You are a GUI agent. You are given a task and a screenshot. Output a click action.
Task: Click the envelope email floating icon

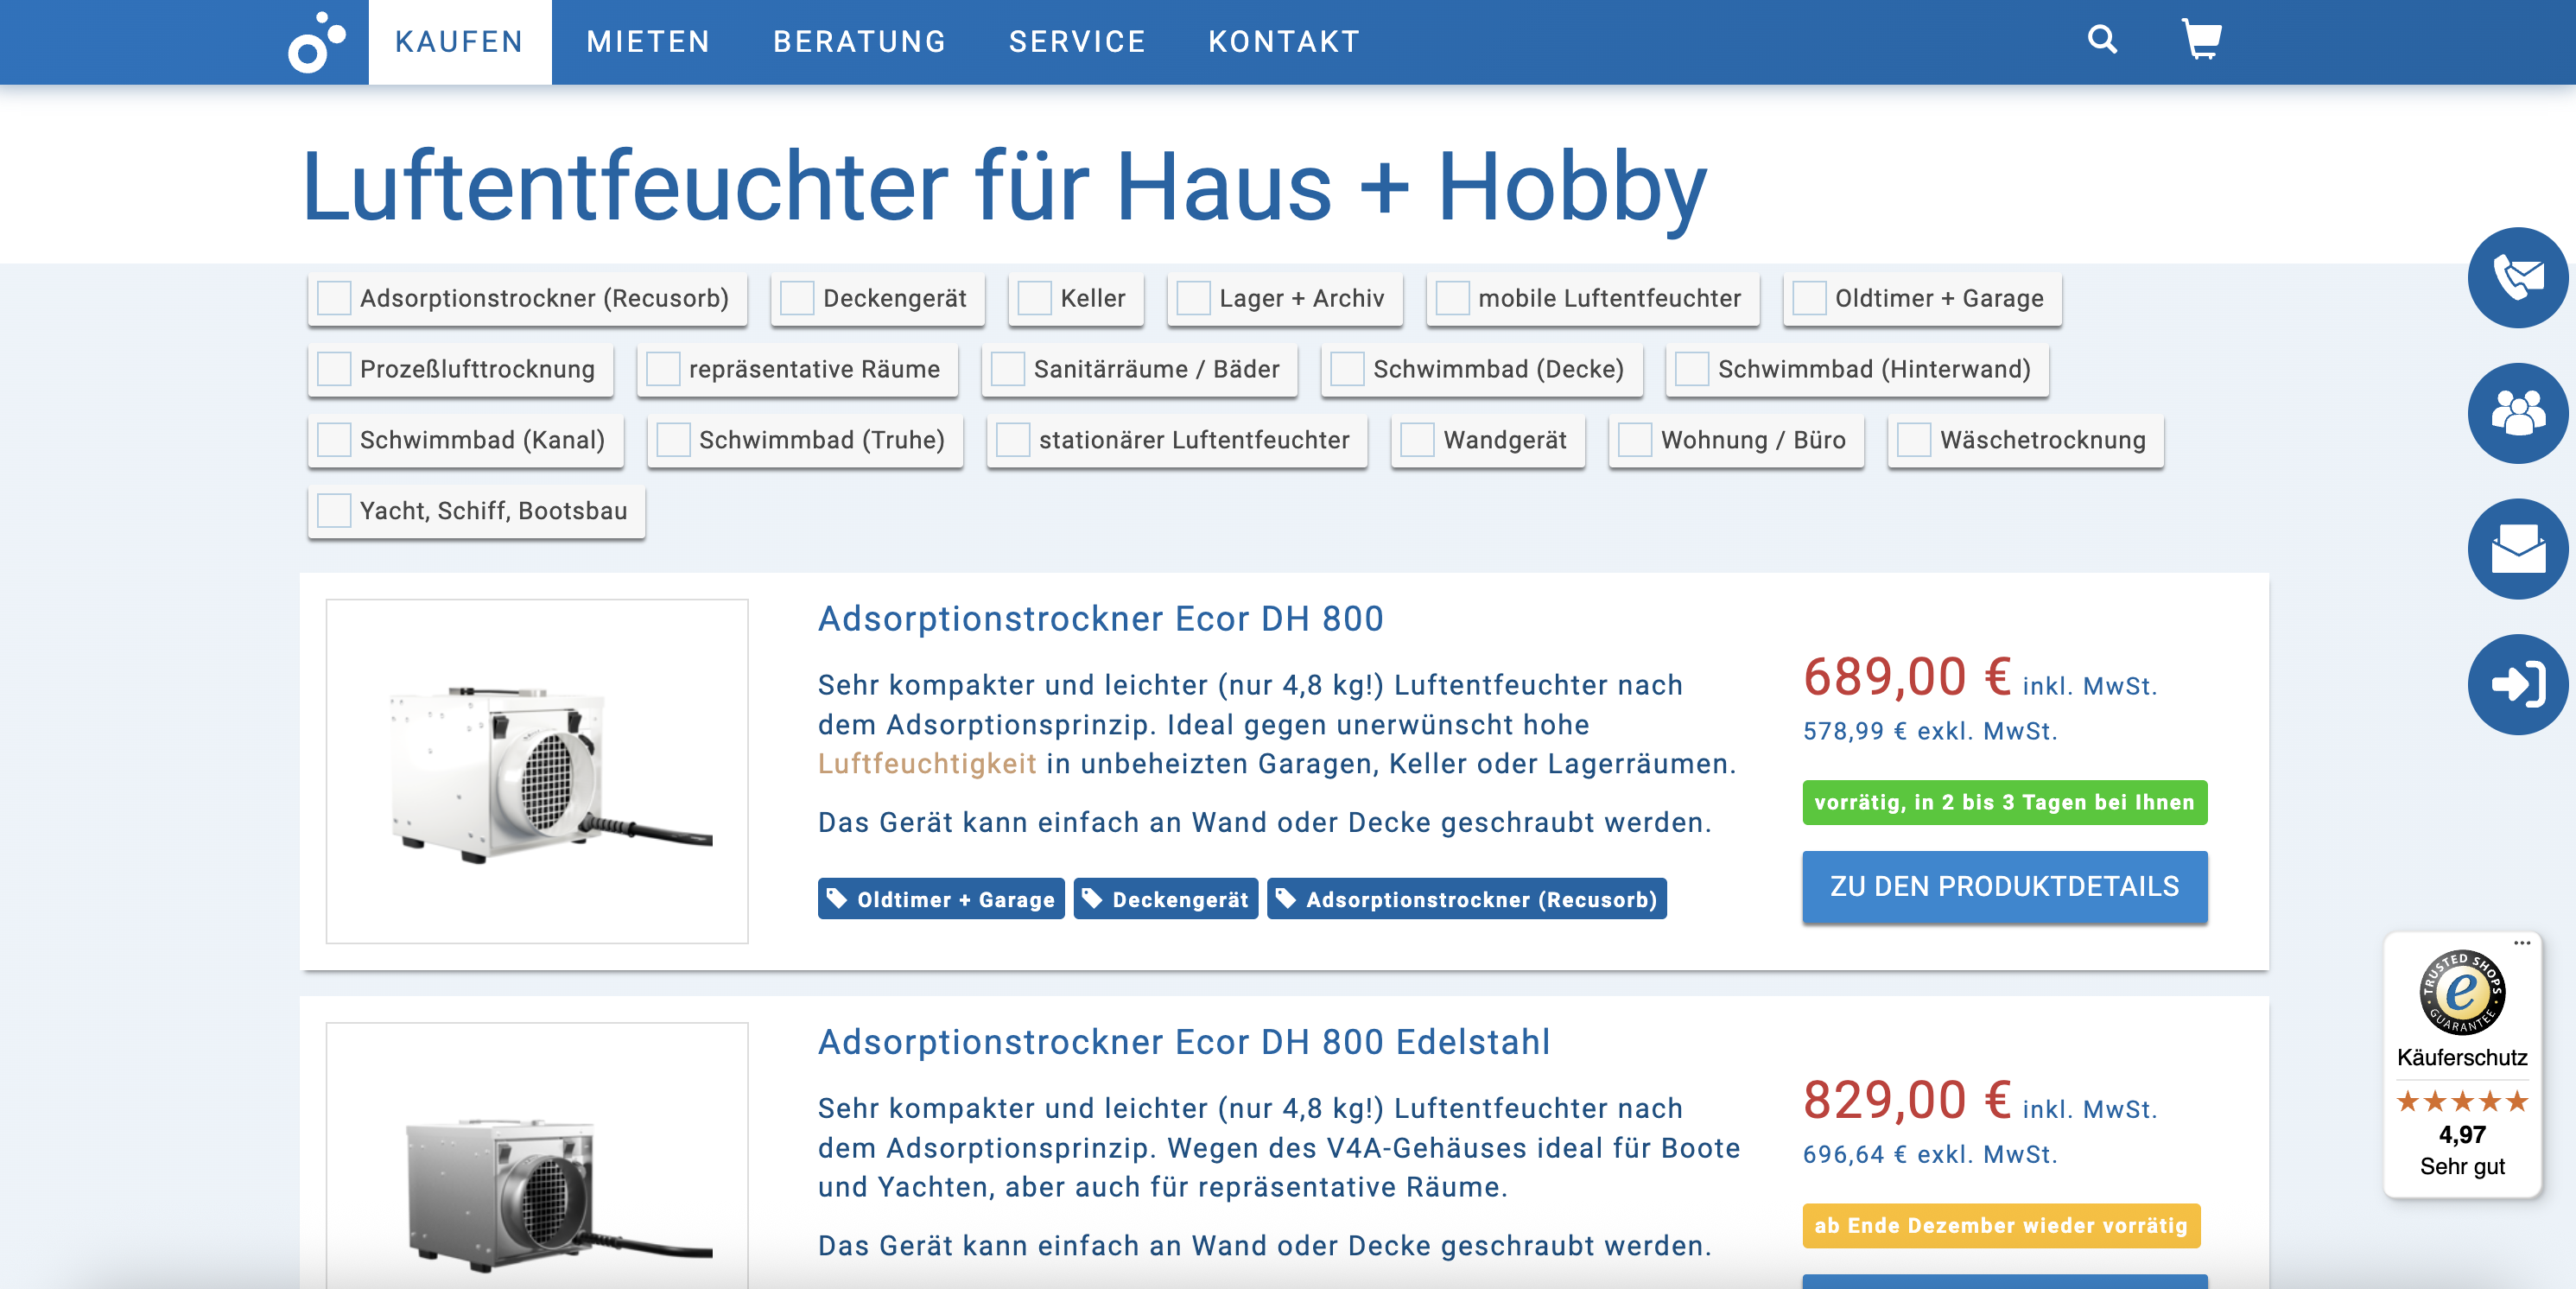pyautogui.click(x=2517, y=549)
